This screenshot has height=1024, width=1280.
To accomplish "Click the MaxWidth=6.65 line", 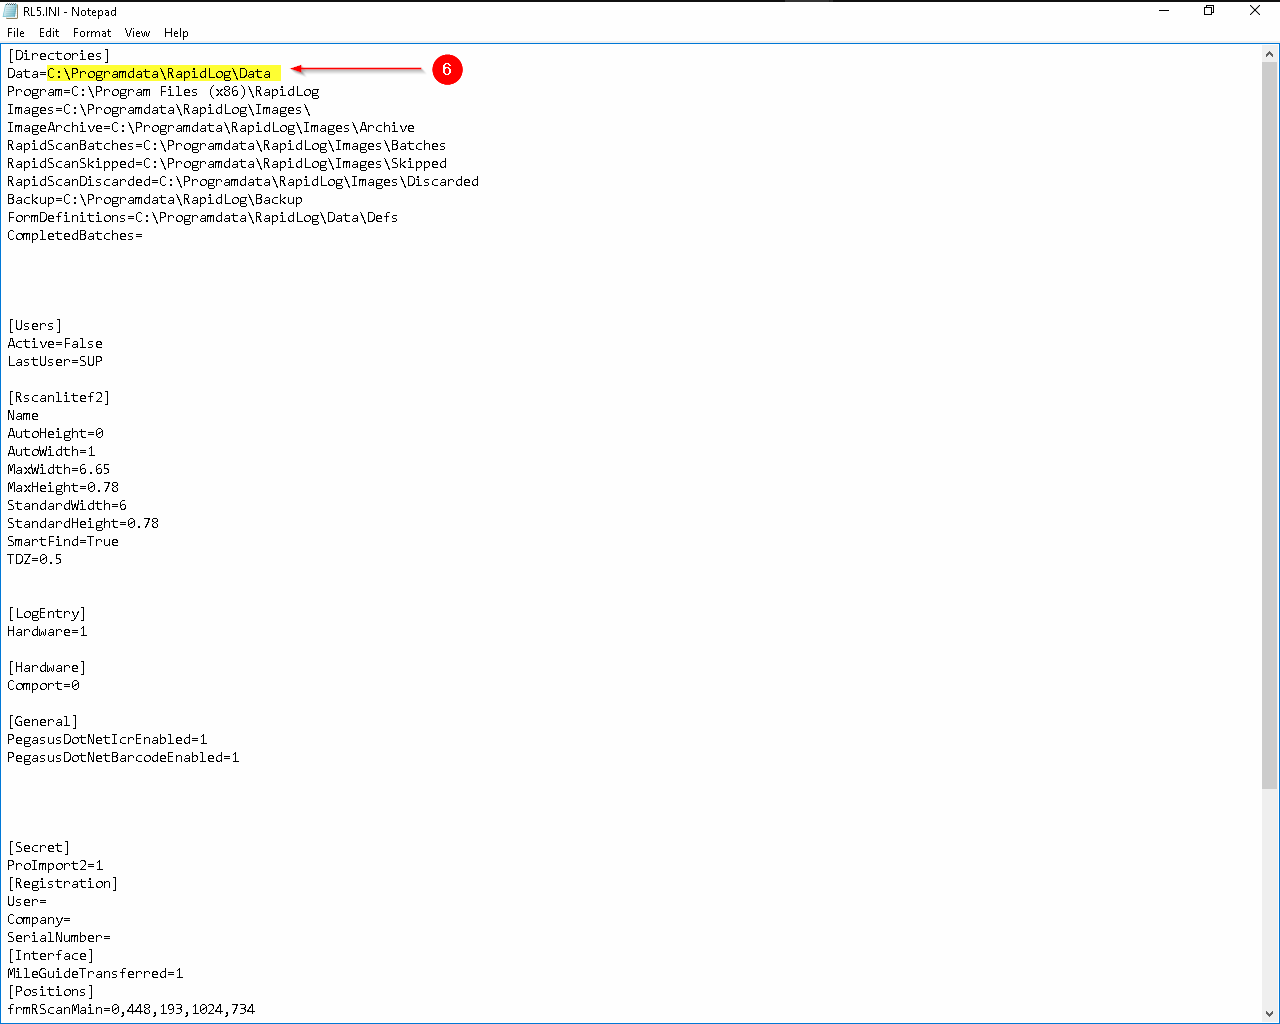I will pos(59,469).
